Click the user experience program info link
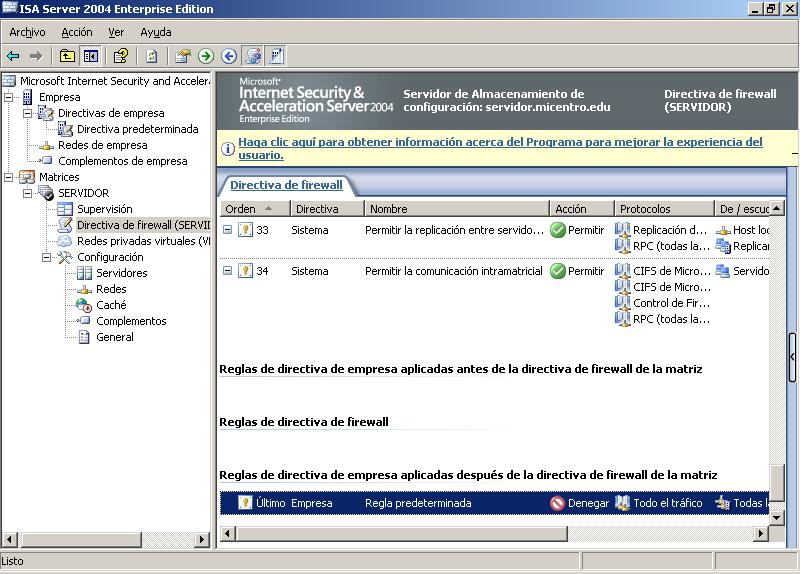 pyautogui.click(x=500, y=148)
